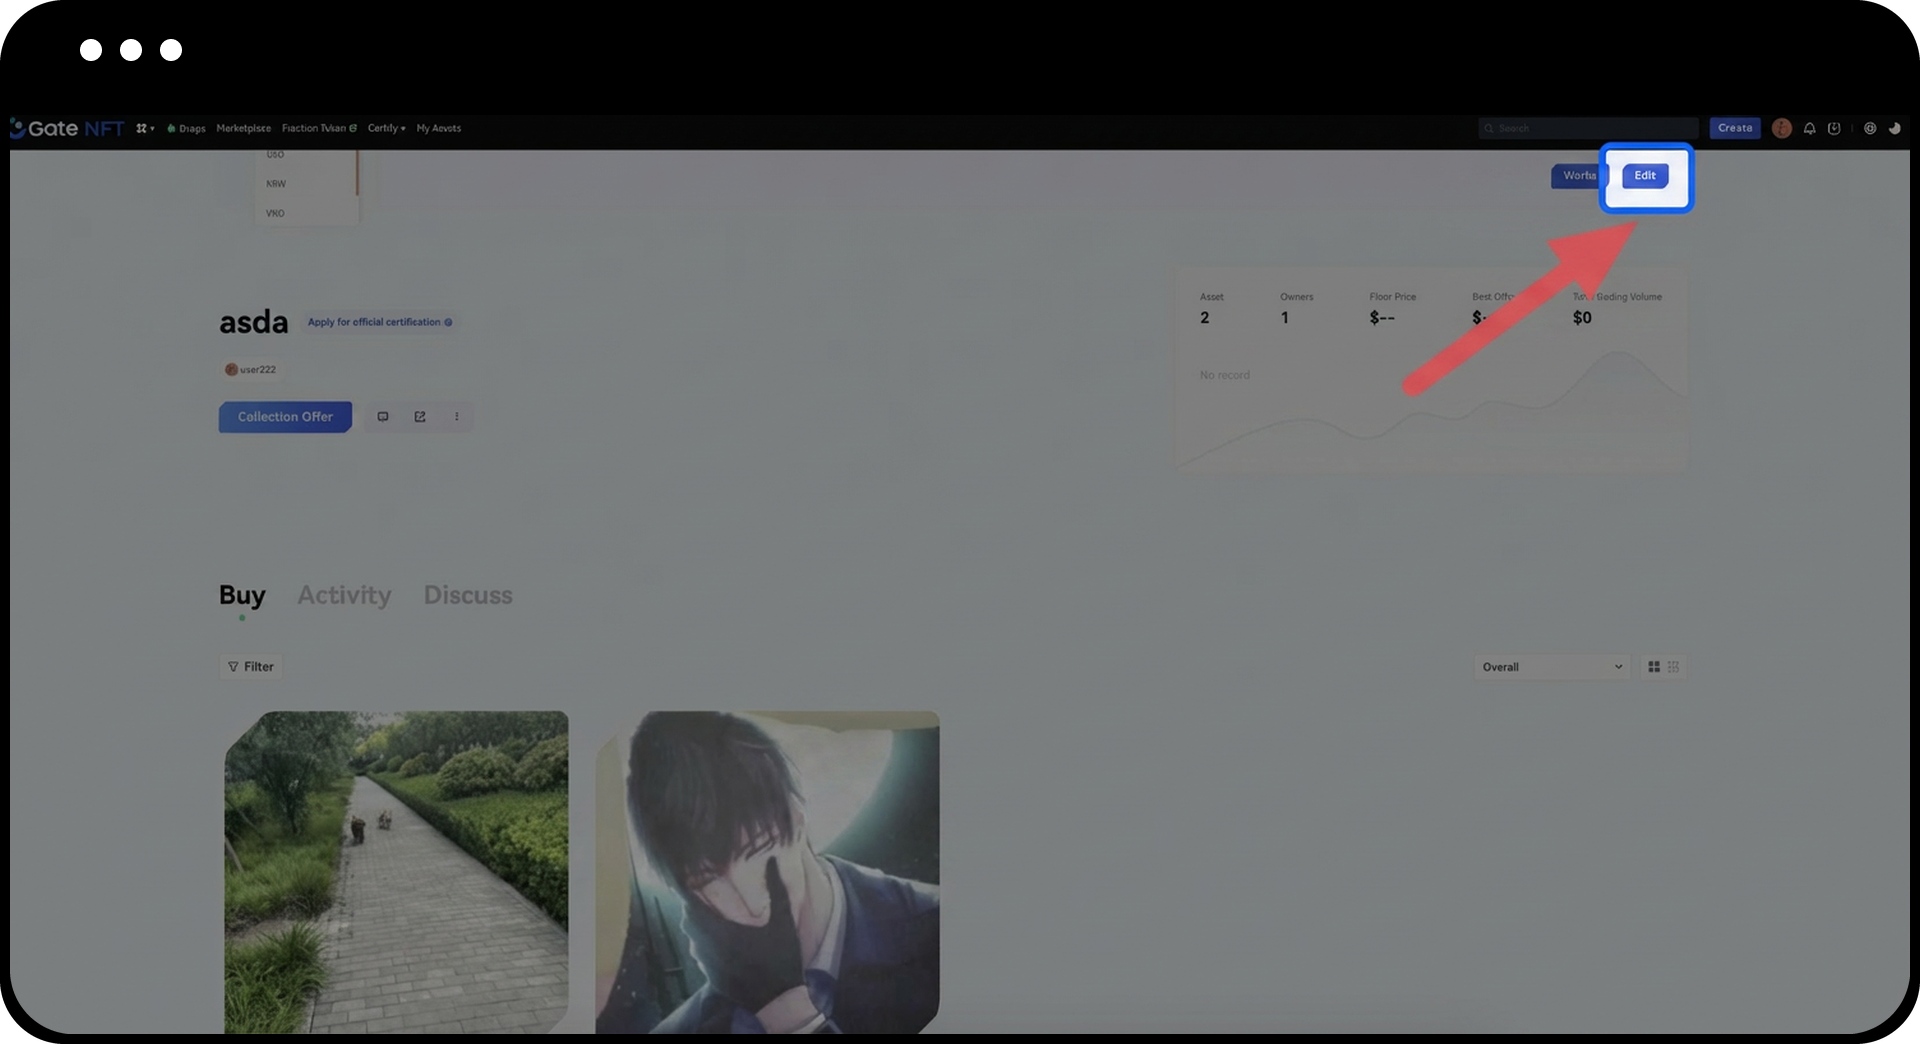
Task: Click the share icon beside Collection Offer
Action: pos(420,417)
